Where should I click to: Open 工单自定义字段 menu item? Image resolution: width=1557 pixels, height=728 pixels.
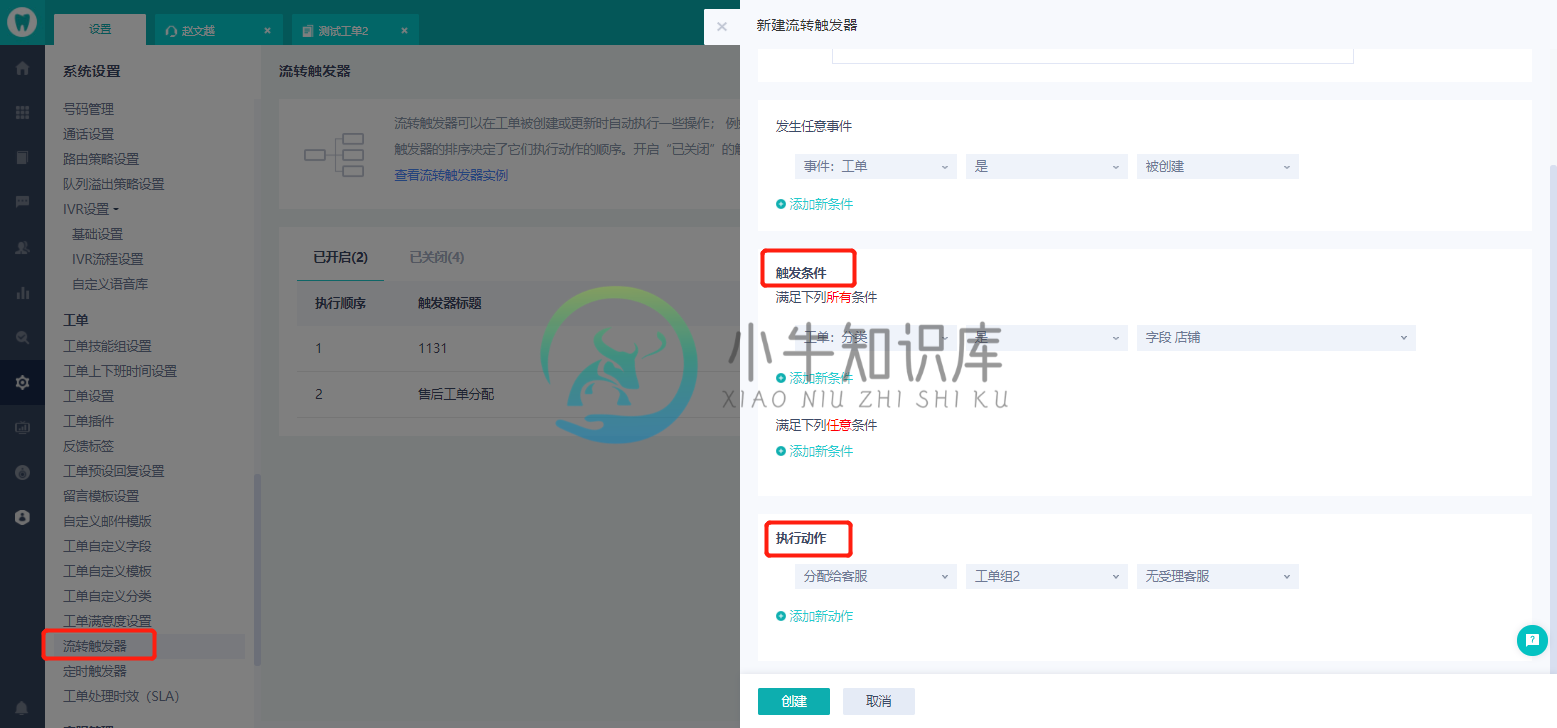tap(107, 546)
